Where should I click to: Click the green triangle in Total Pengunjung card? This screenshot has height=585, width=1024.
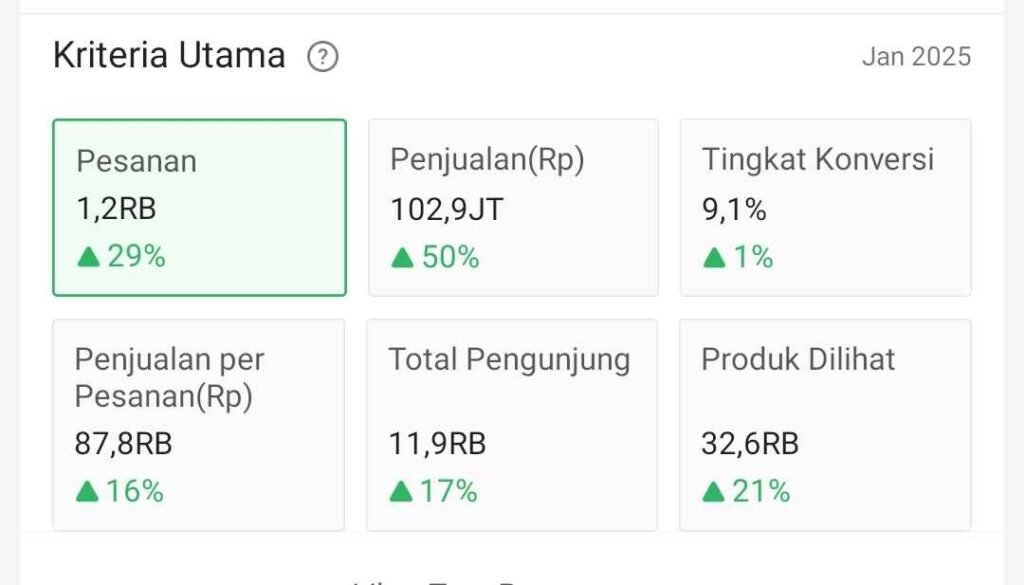coord(401,491)
